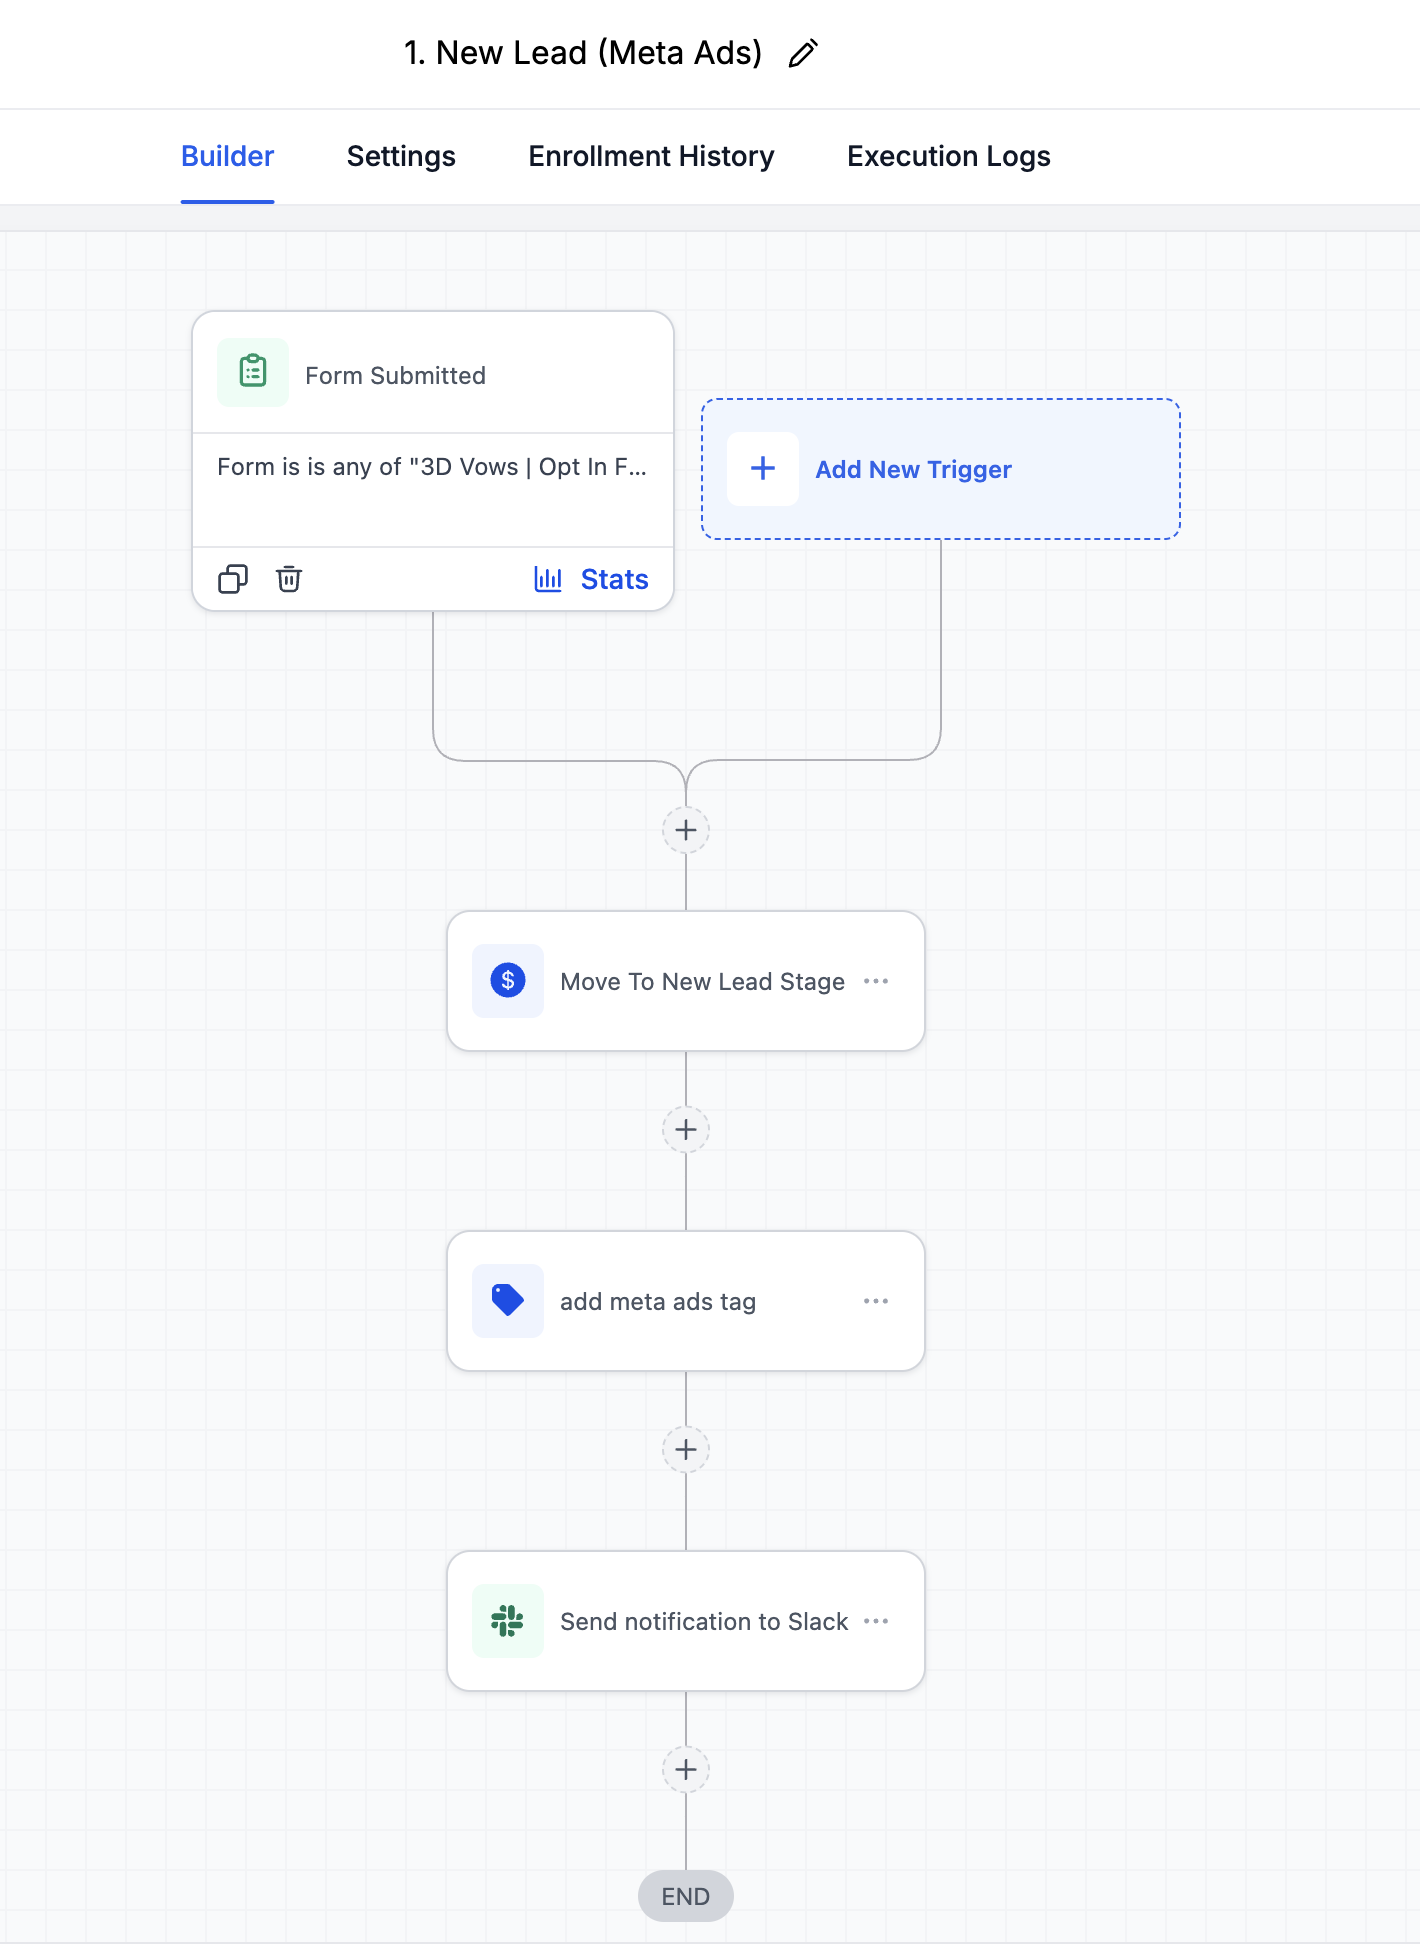Open options menu for Send notification to Slack
The width and height of the screenshot is (1420, 1944).
point(876,1621)
